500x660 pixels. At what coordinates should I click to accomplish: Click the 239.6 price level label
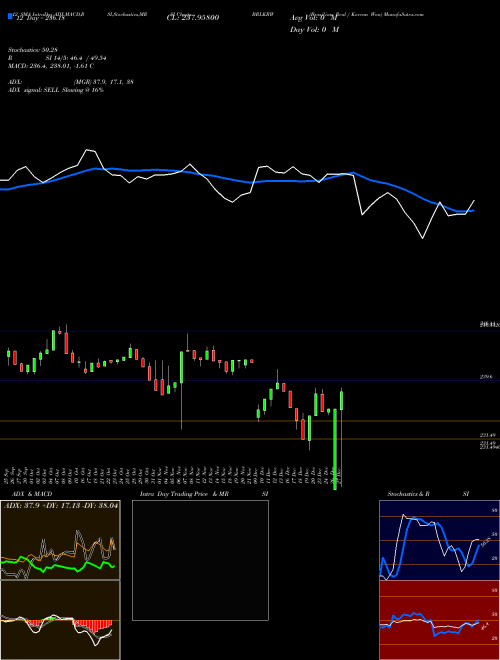[486, 377]
